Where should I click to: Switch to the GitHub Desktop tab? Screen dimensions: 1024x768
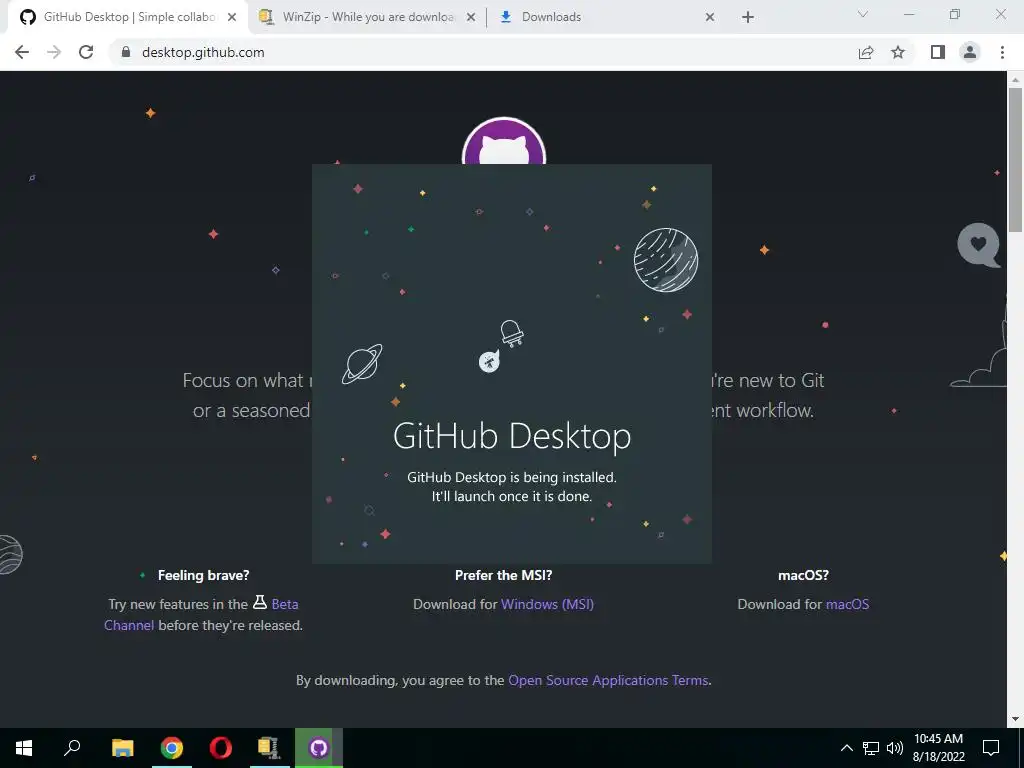[x=129, y=17]
